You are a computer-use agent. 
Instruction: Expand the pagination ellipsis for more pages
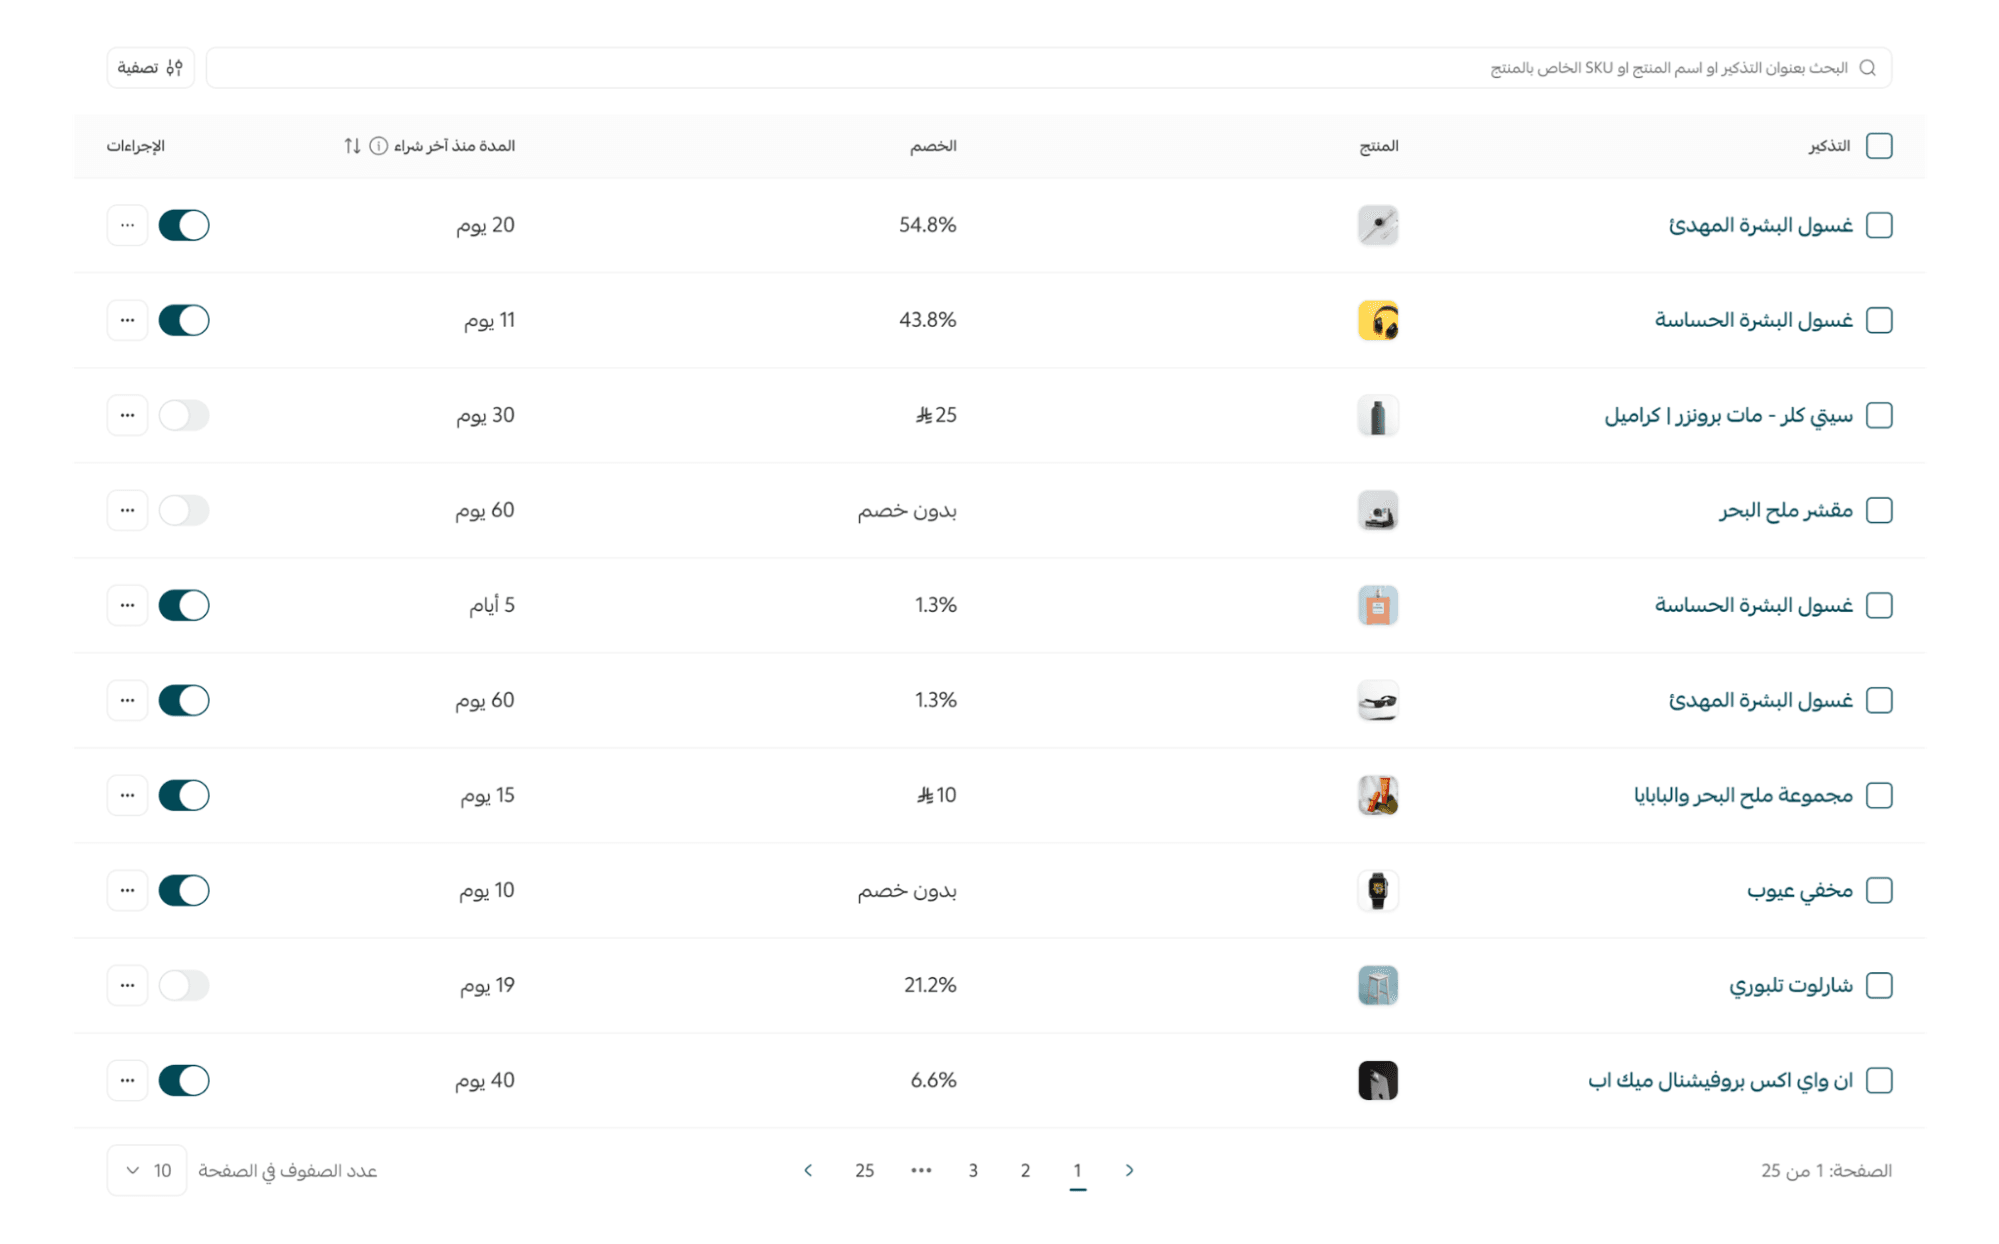coord(921,1170)
